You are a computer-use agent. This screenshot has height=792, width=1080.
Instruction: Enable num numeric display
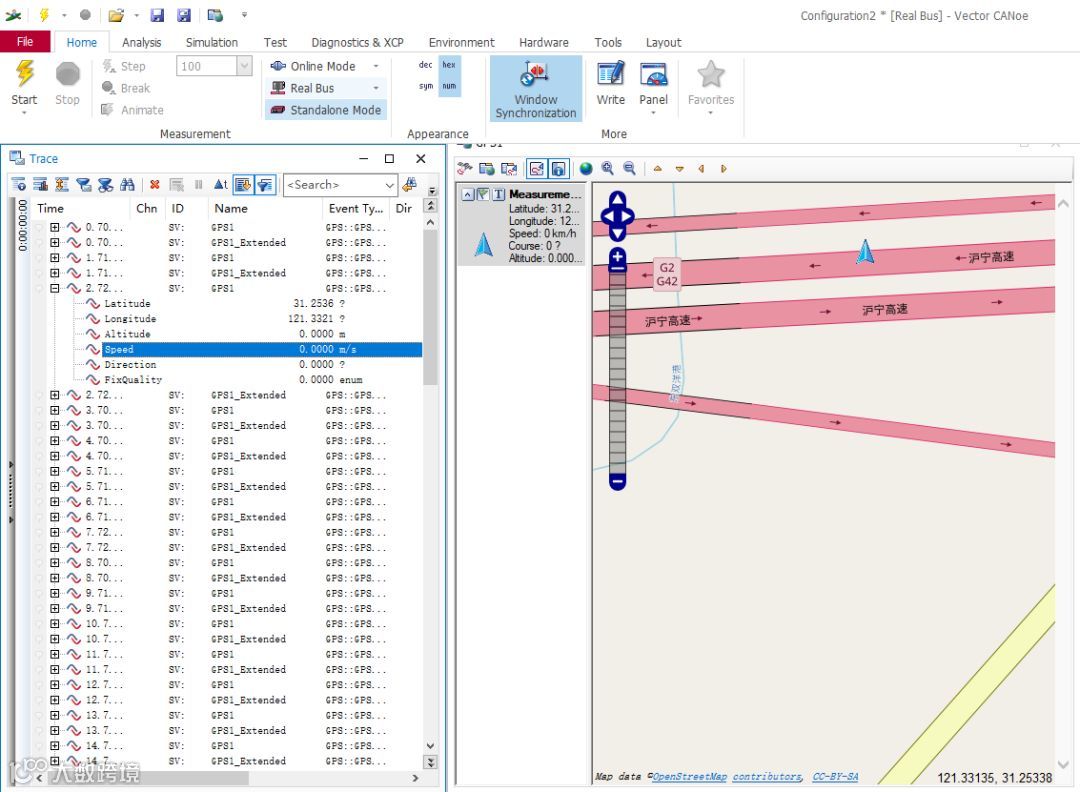(x=449, y=86)
